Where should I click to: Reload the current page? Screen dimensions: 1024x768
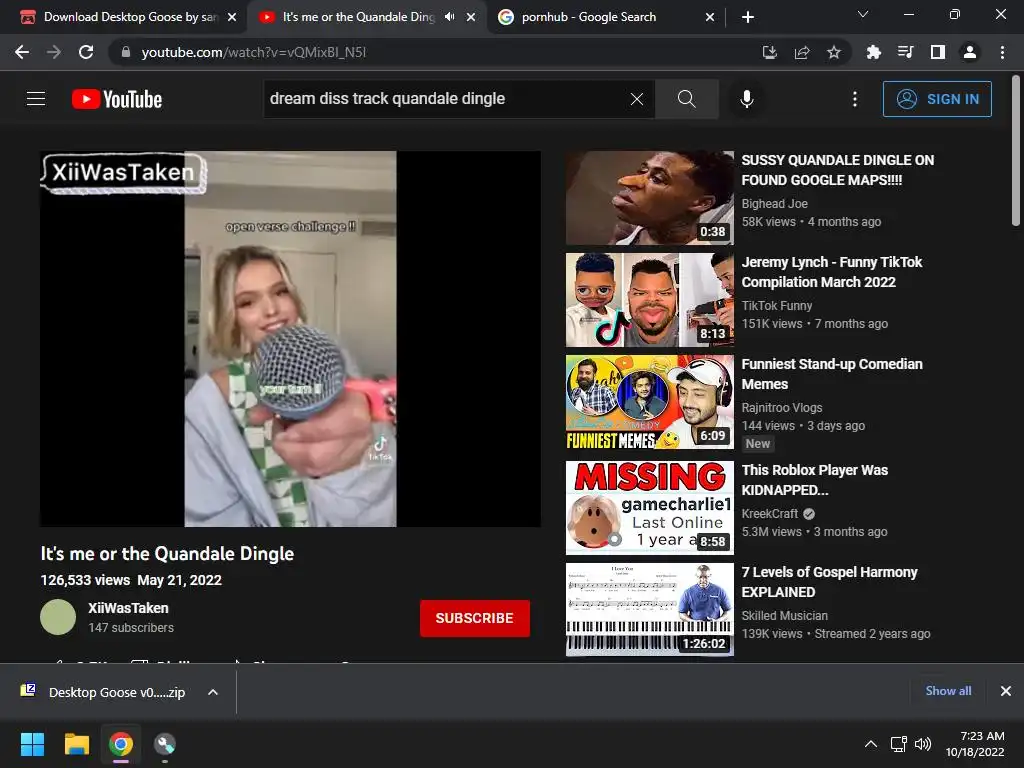(86, 52)
